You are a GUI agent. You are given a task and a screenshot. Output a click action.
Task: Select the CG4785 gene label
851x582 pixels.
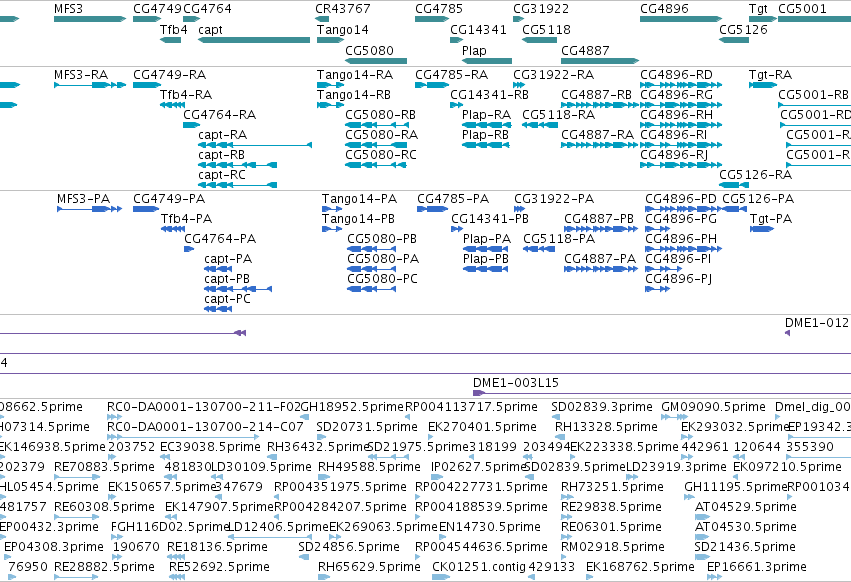(439, 9)
